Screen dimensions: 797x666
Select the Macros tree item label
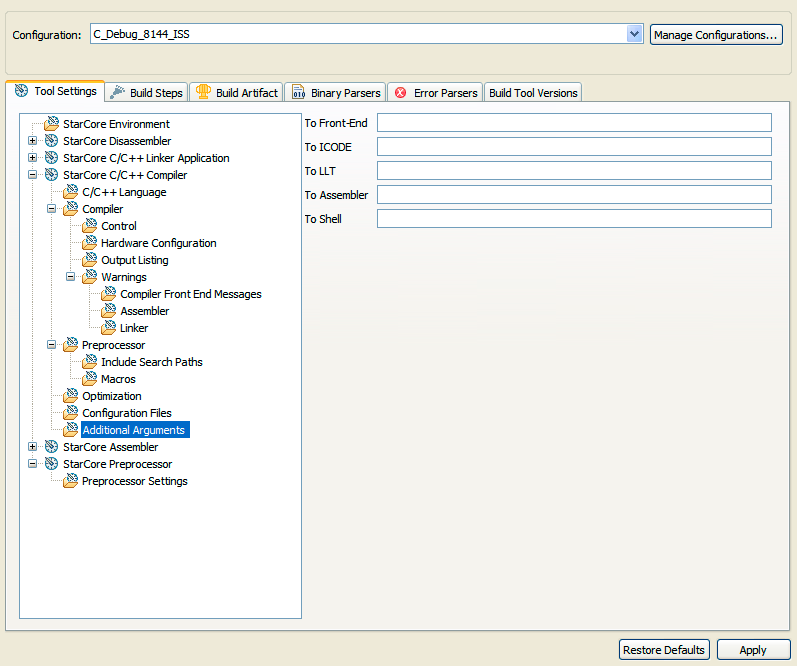(118, 379)
